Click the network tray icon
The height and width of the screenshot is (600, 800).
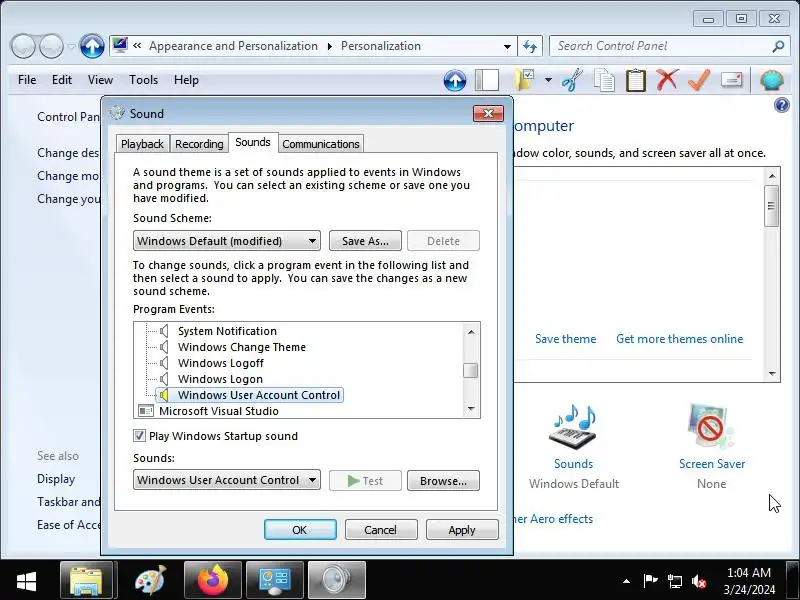pyautogui.click(x=674, y=581)
